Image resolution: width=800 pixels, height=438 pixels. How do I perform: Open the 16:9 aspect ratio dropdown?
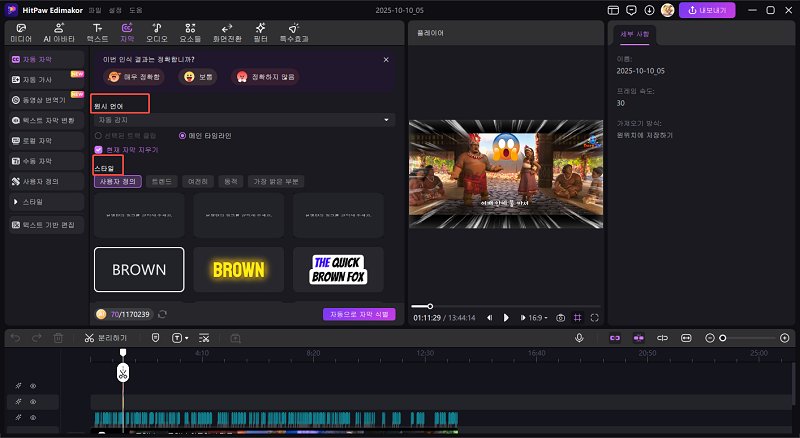point(537,317)
